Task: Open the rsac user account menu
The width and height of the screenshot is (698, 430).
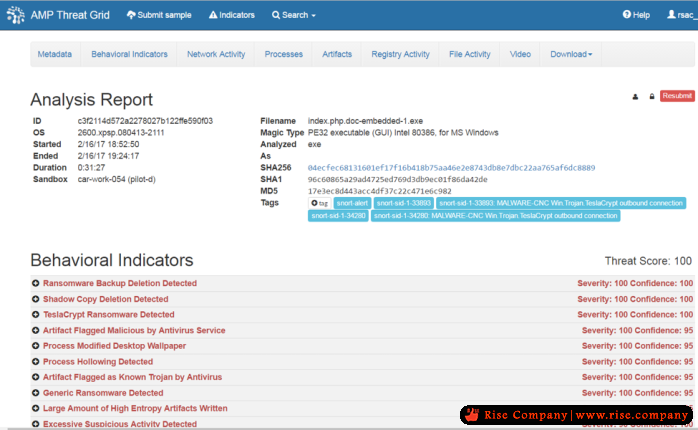Action: [682, 15]
